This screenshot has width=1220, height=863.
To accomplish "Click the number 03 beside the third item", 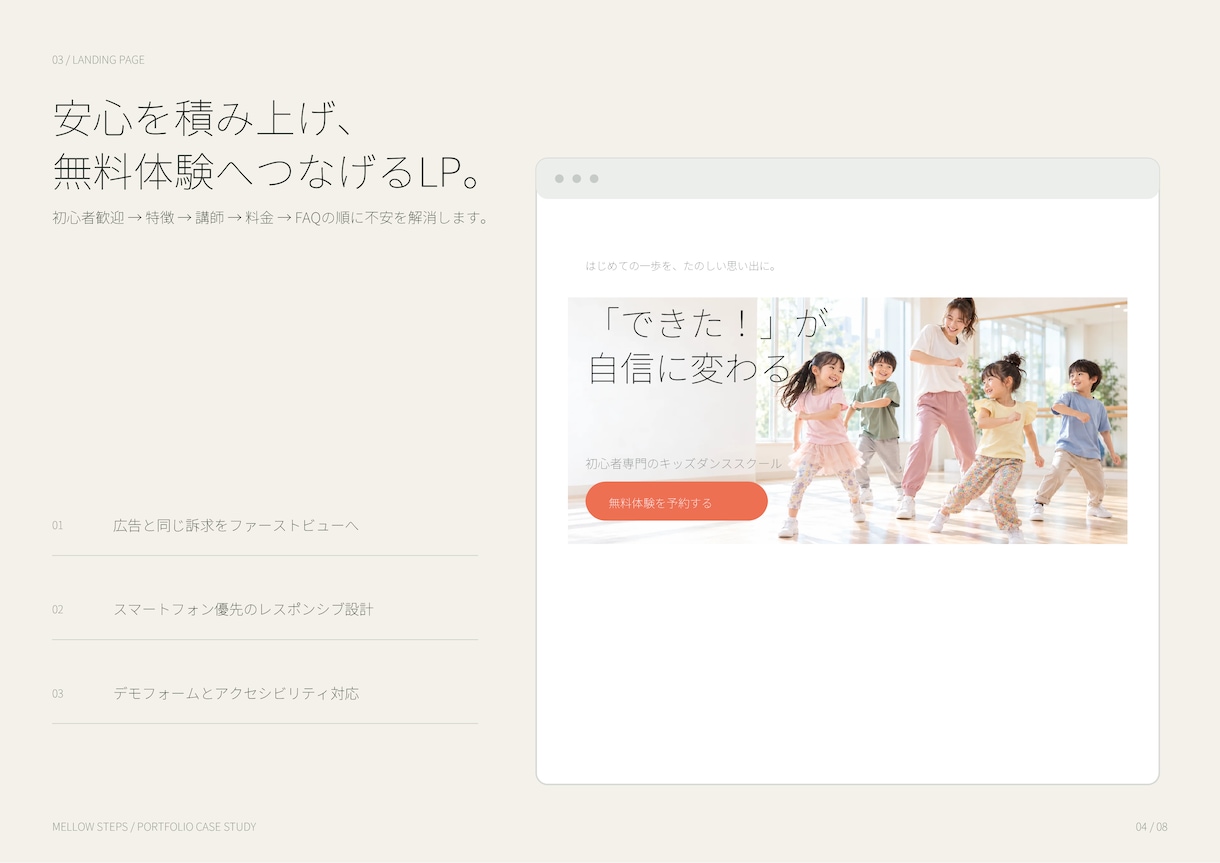I will tap(58, 693).
